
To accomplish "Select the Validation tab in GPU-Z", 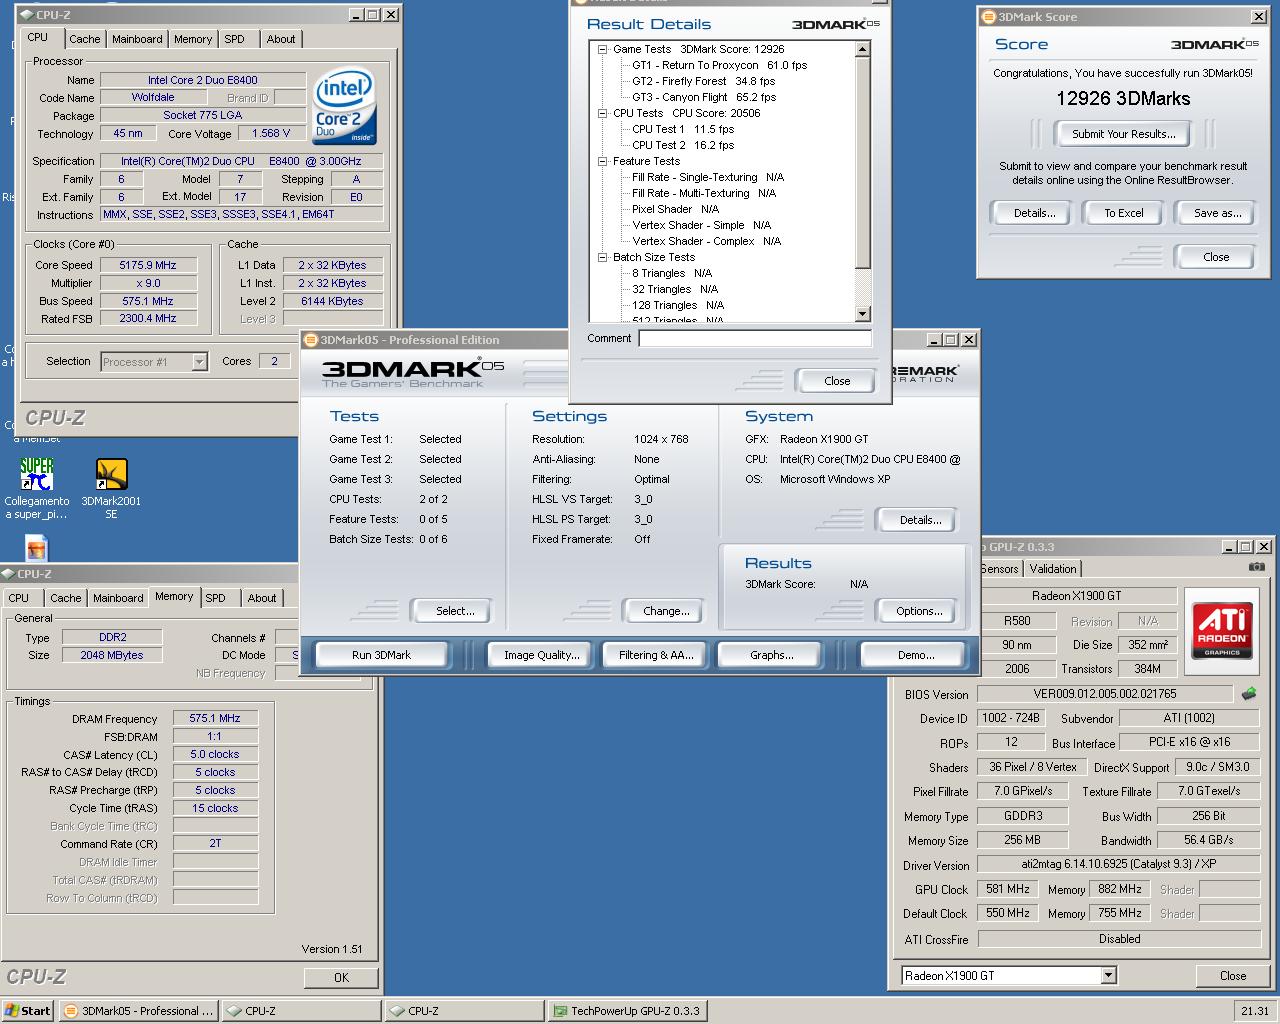I will [1053, 569].
